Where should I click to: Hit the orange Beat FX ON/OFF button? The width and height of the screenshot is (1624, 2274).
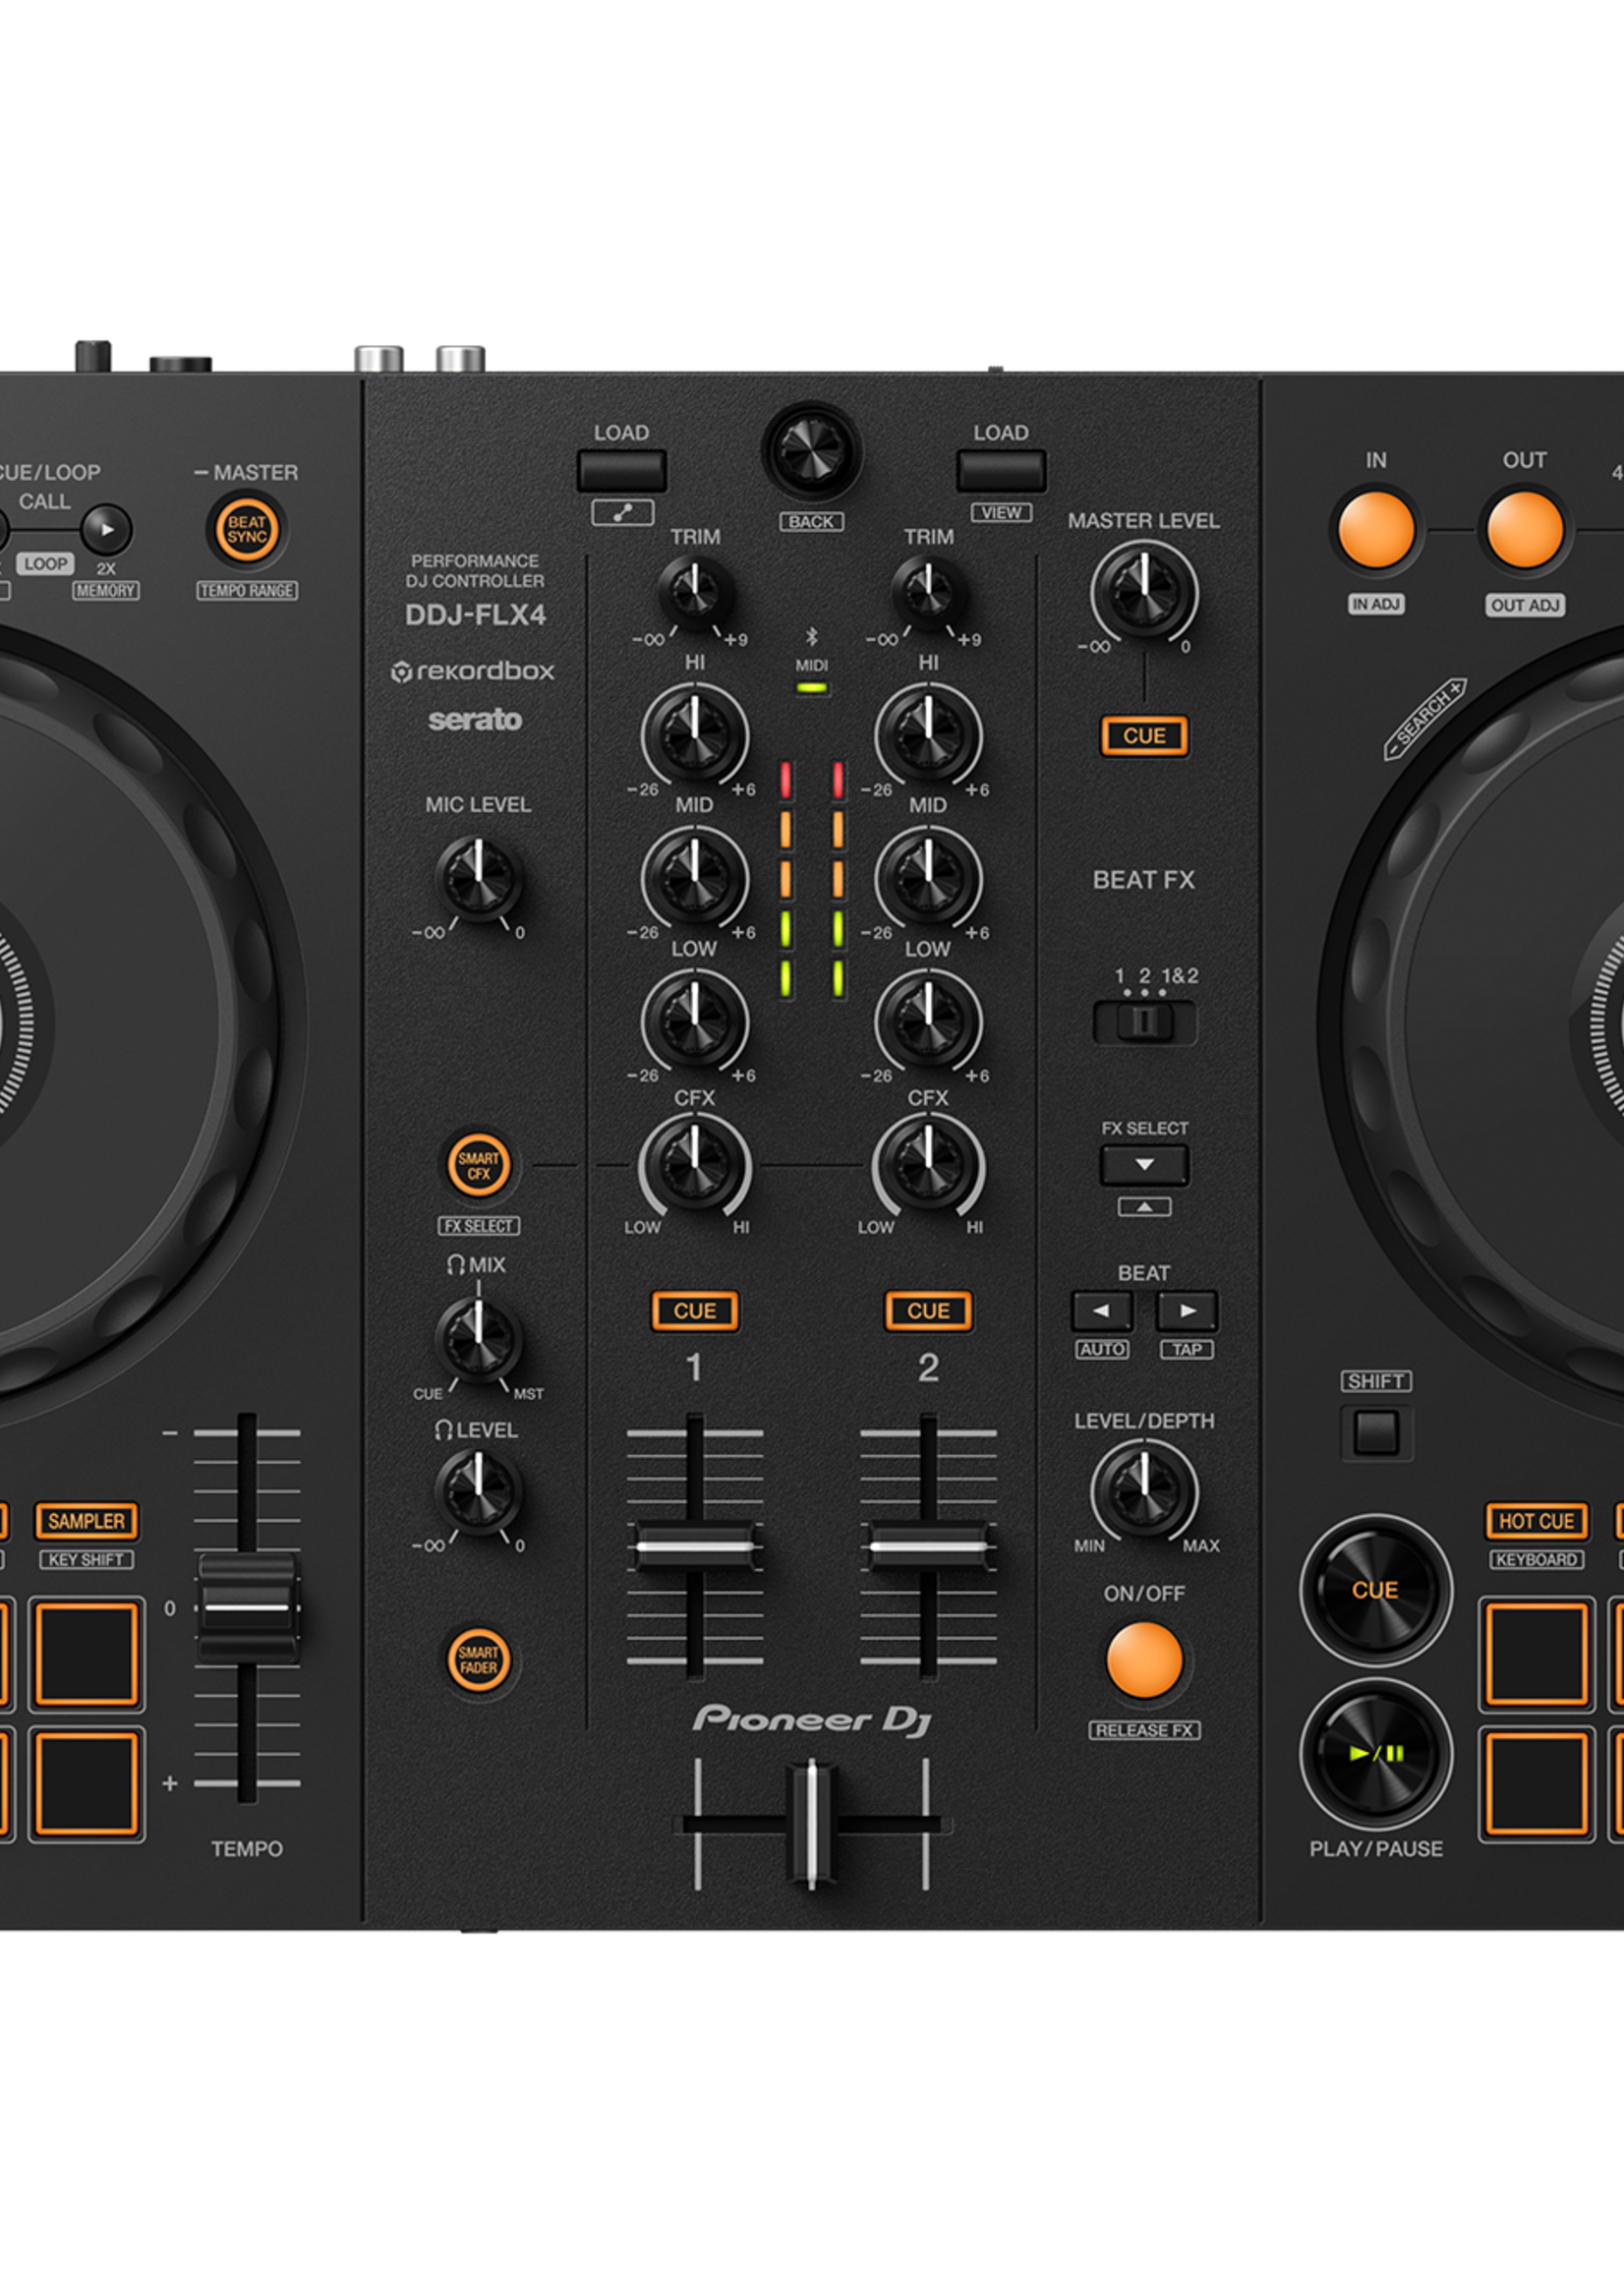pos(1144,1661)
